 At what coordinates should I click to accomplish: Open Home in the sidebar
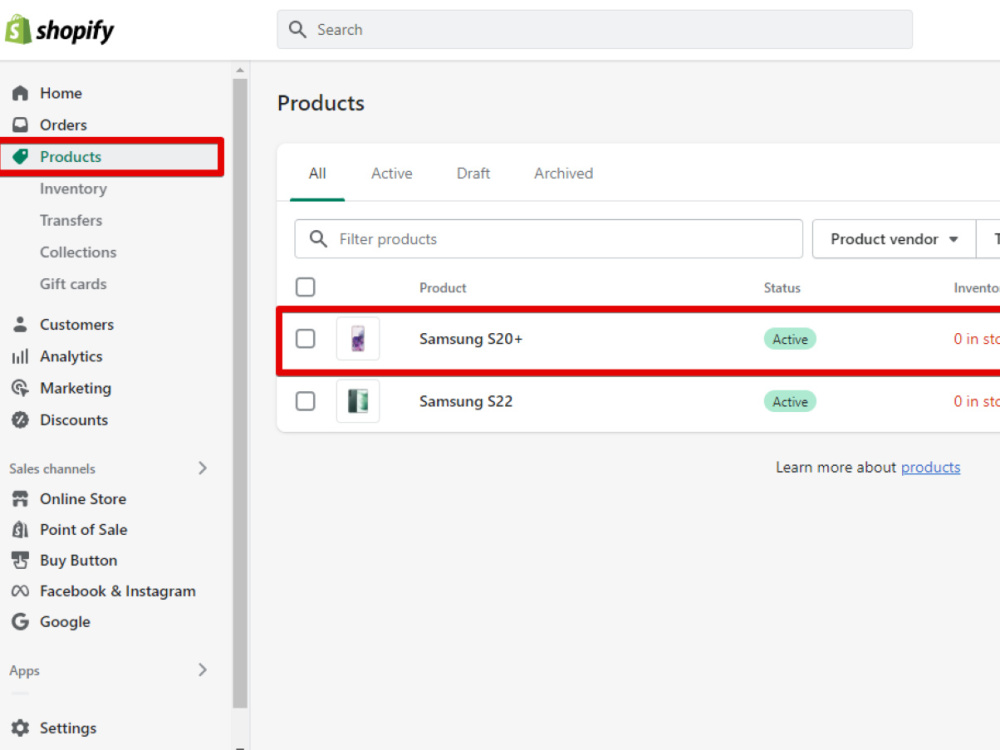click(61, 93)
